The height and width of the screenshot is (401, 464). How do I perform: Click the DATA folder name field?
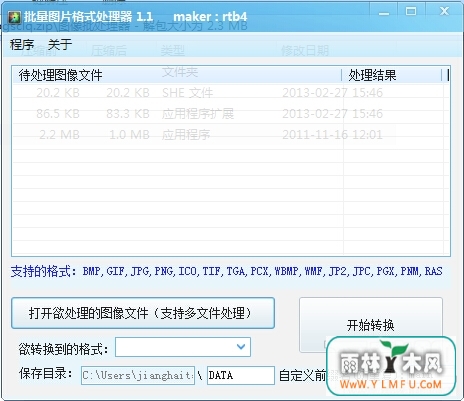(x=241, y=375)
